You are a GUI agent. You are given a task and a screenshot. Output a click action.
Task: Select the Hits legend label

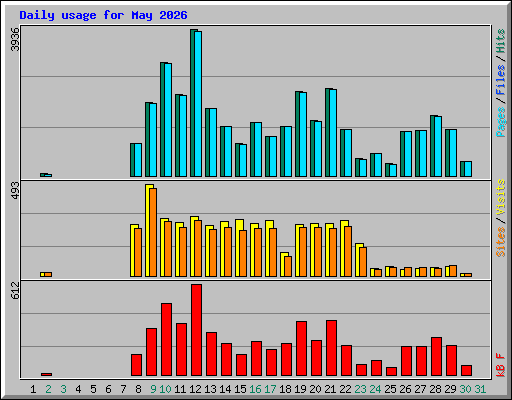[x=500, y=41]
